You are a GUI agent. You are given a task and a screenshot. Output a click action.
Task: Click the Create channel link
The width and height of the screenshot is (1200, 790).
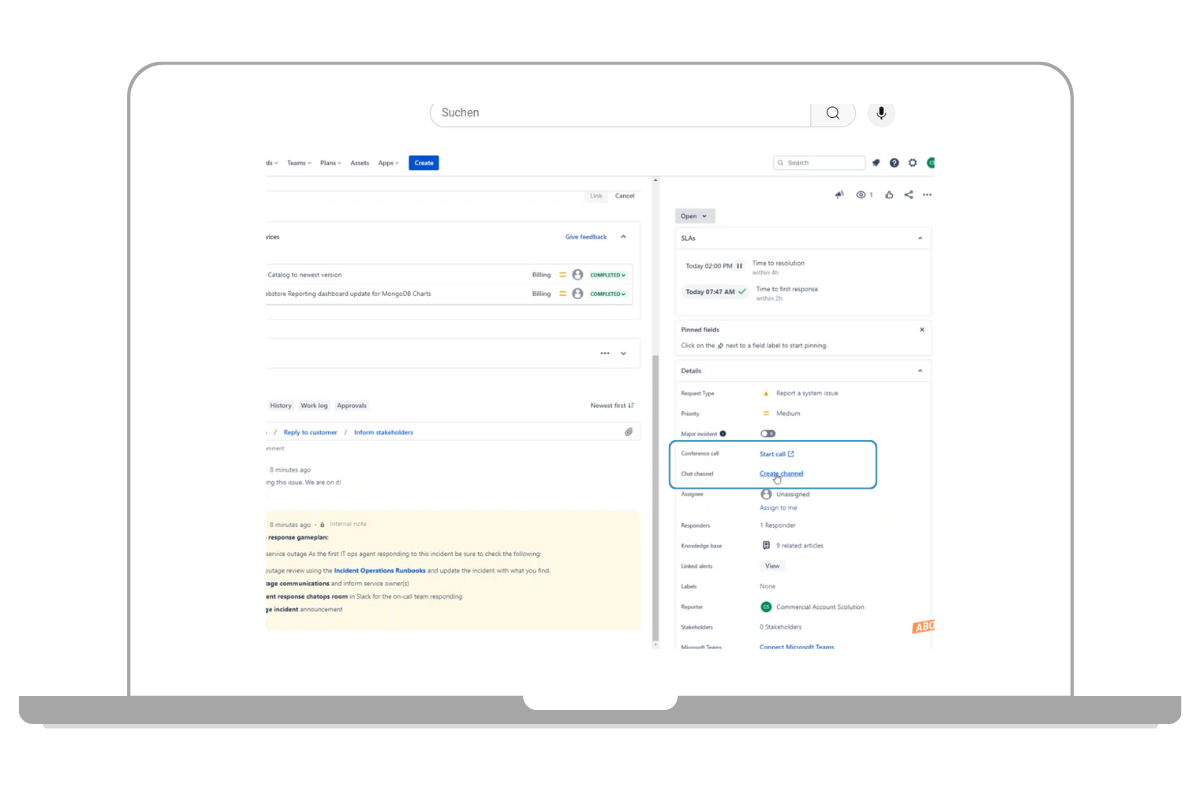781,474
